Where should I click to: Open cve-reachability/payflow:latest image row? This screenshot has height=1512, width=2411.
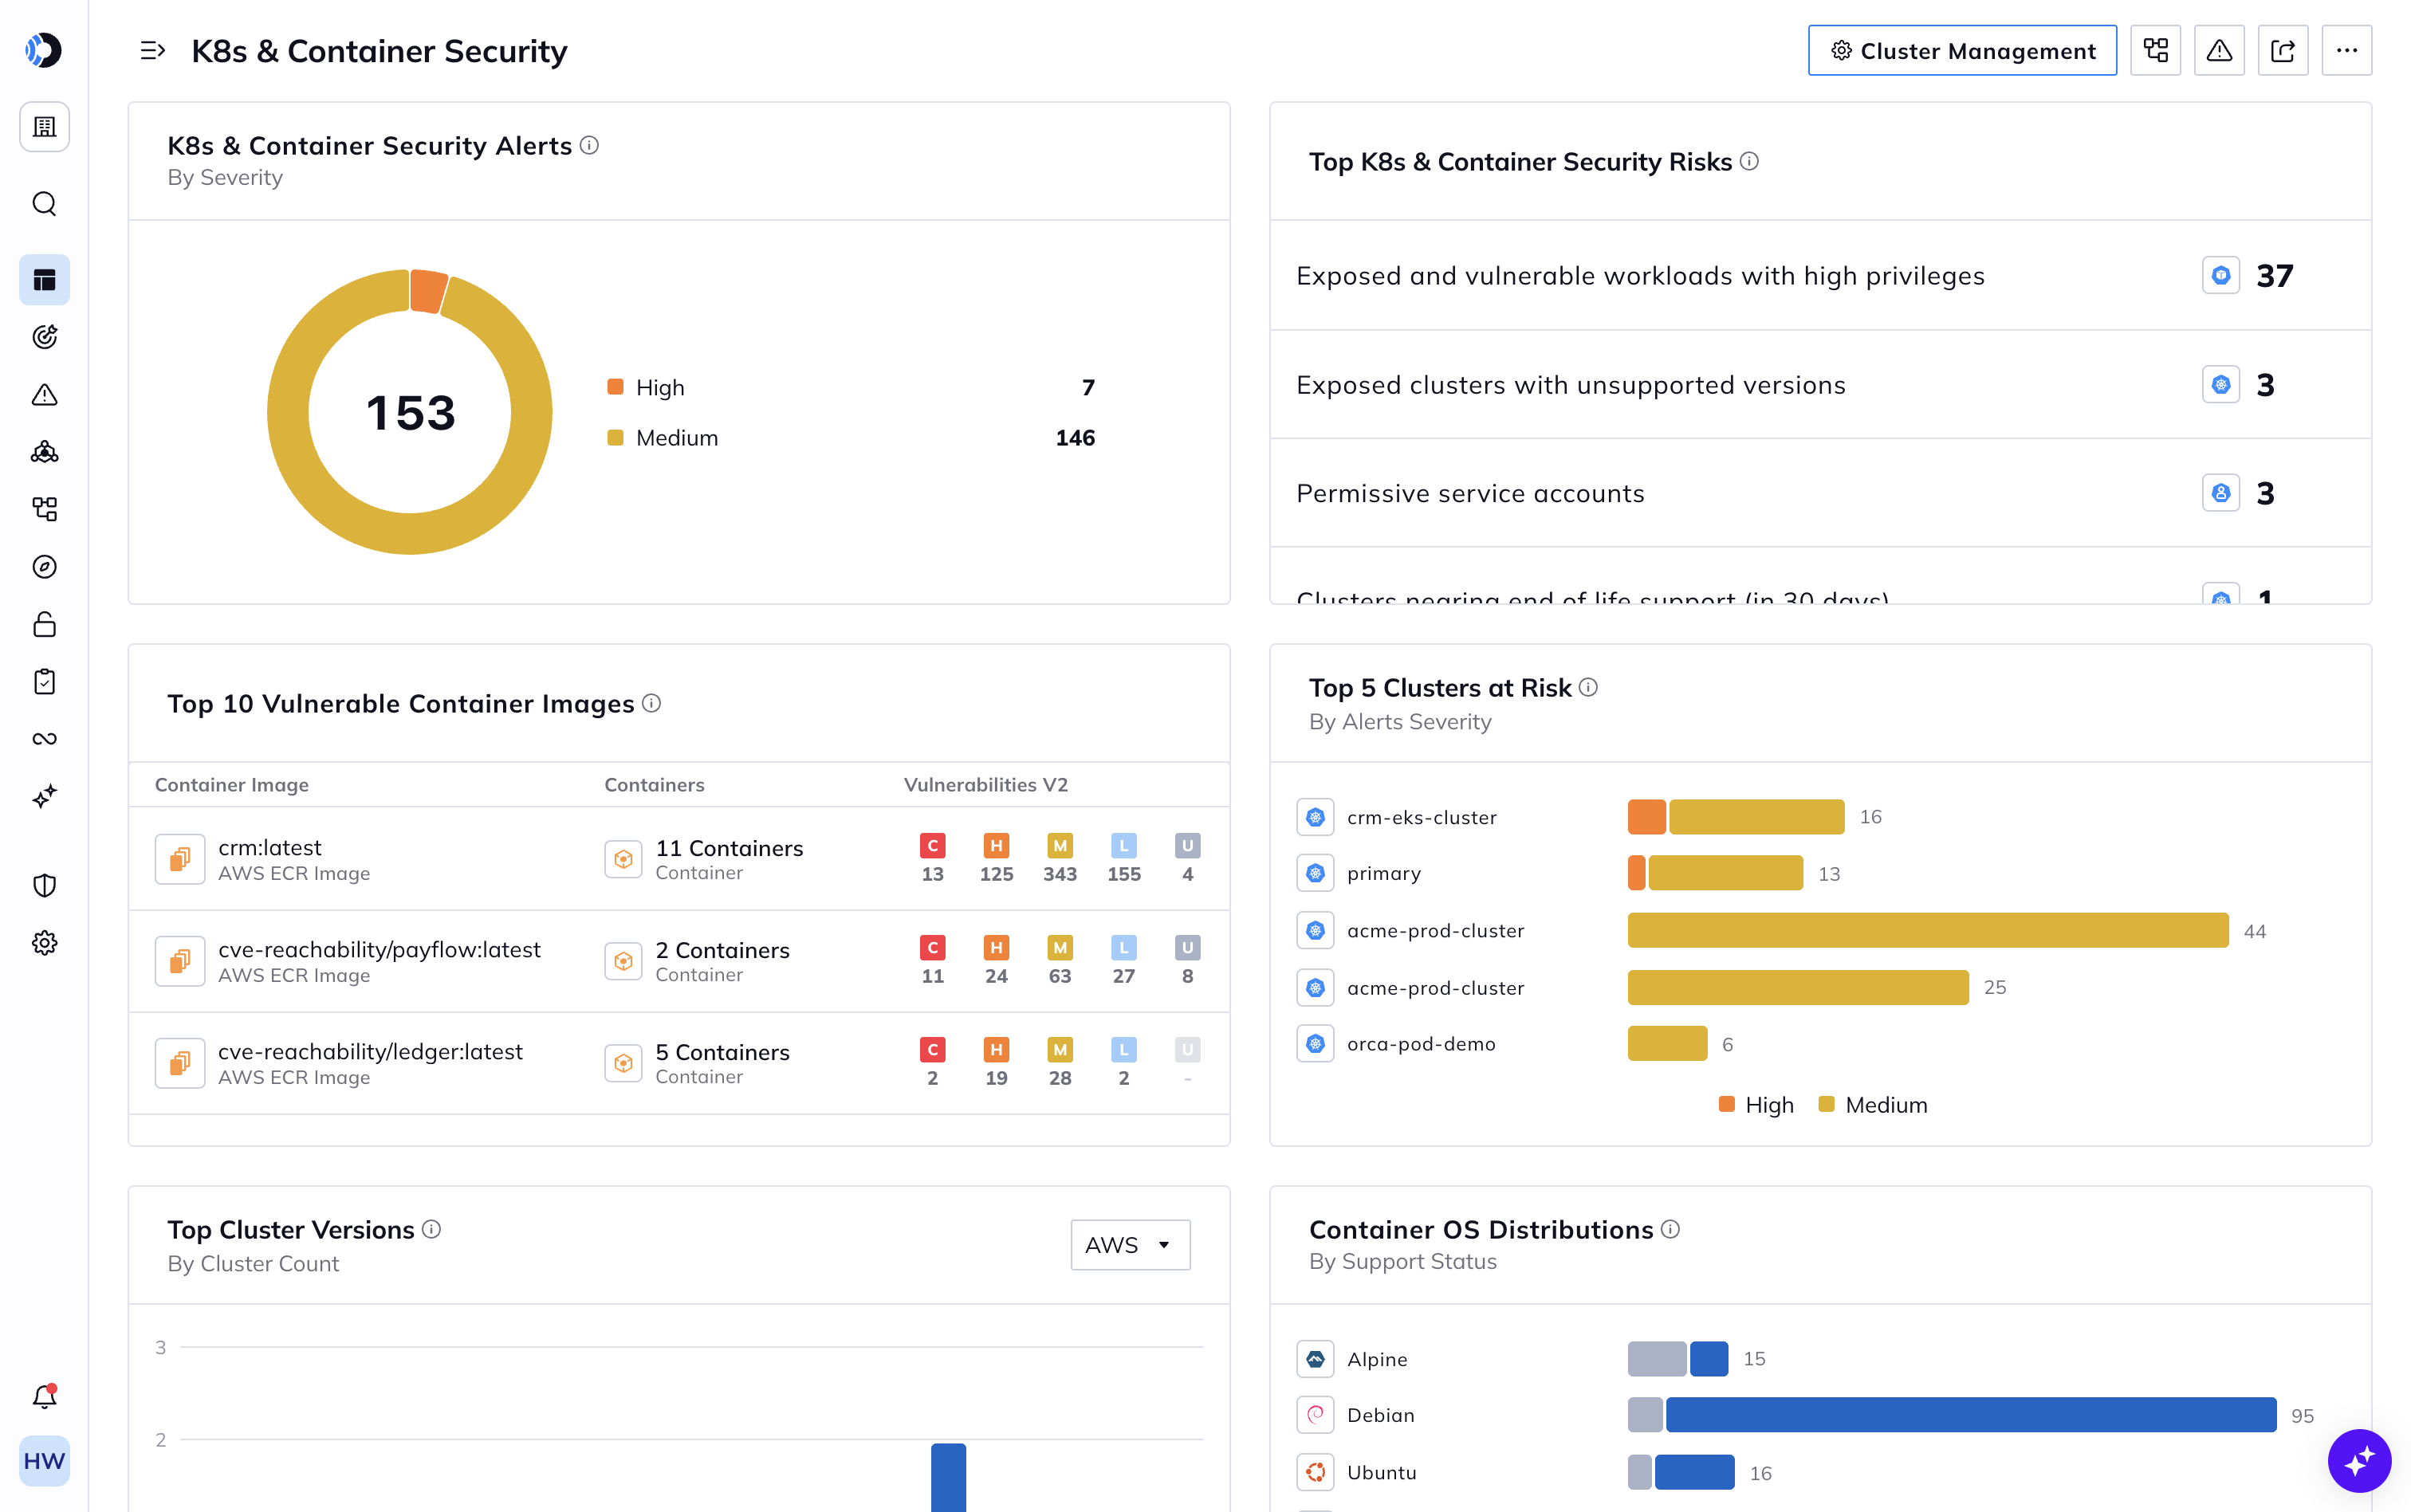[679, 961]
